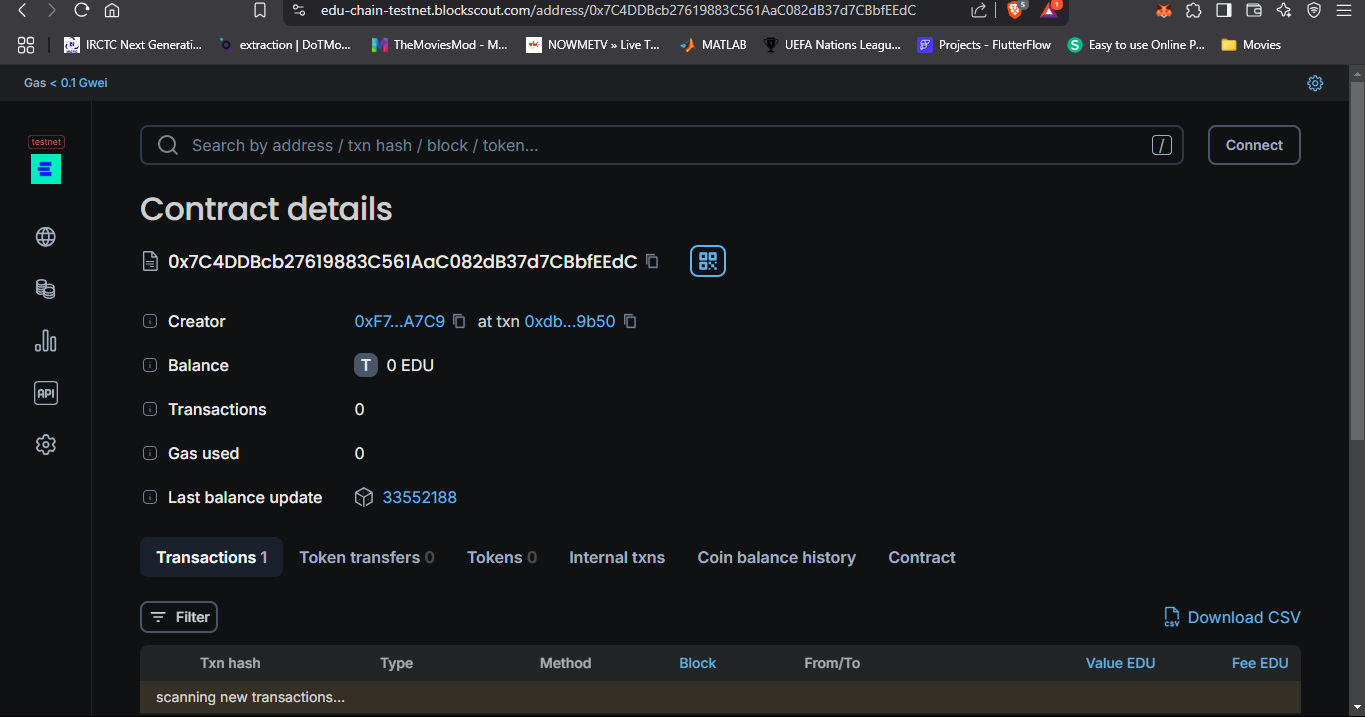Open the browser extensions puzzle menu
The image size is (1365, 717).
(1194, 10)
